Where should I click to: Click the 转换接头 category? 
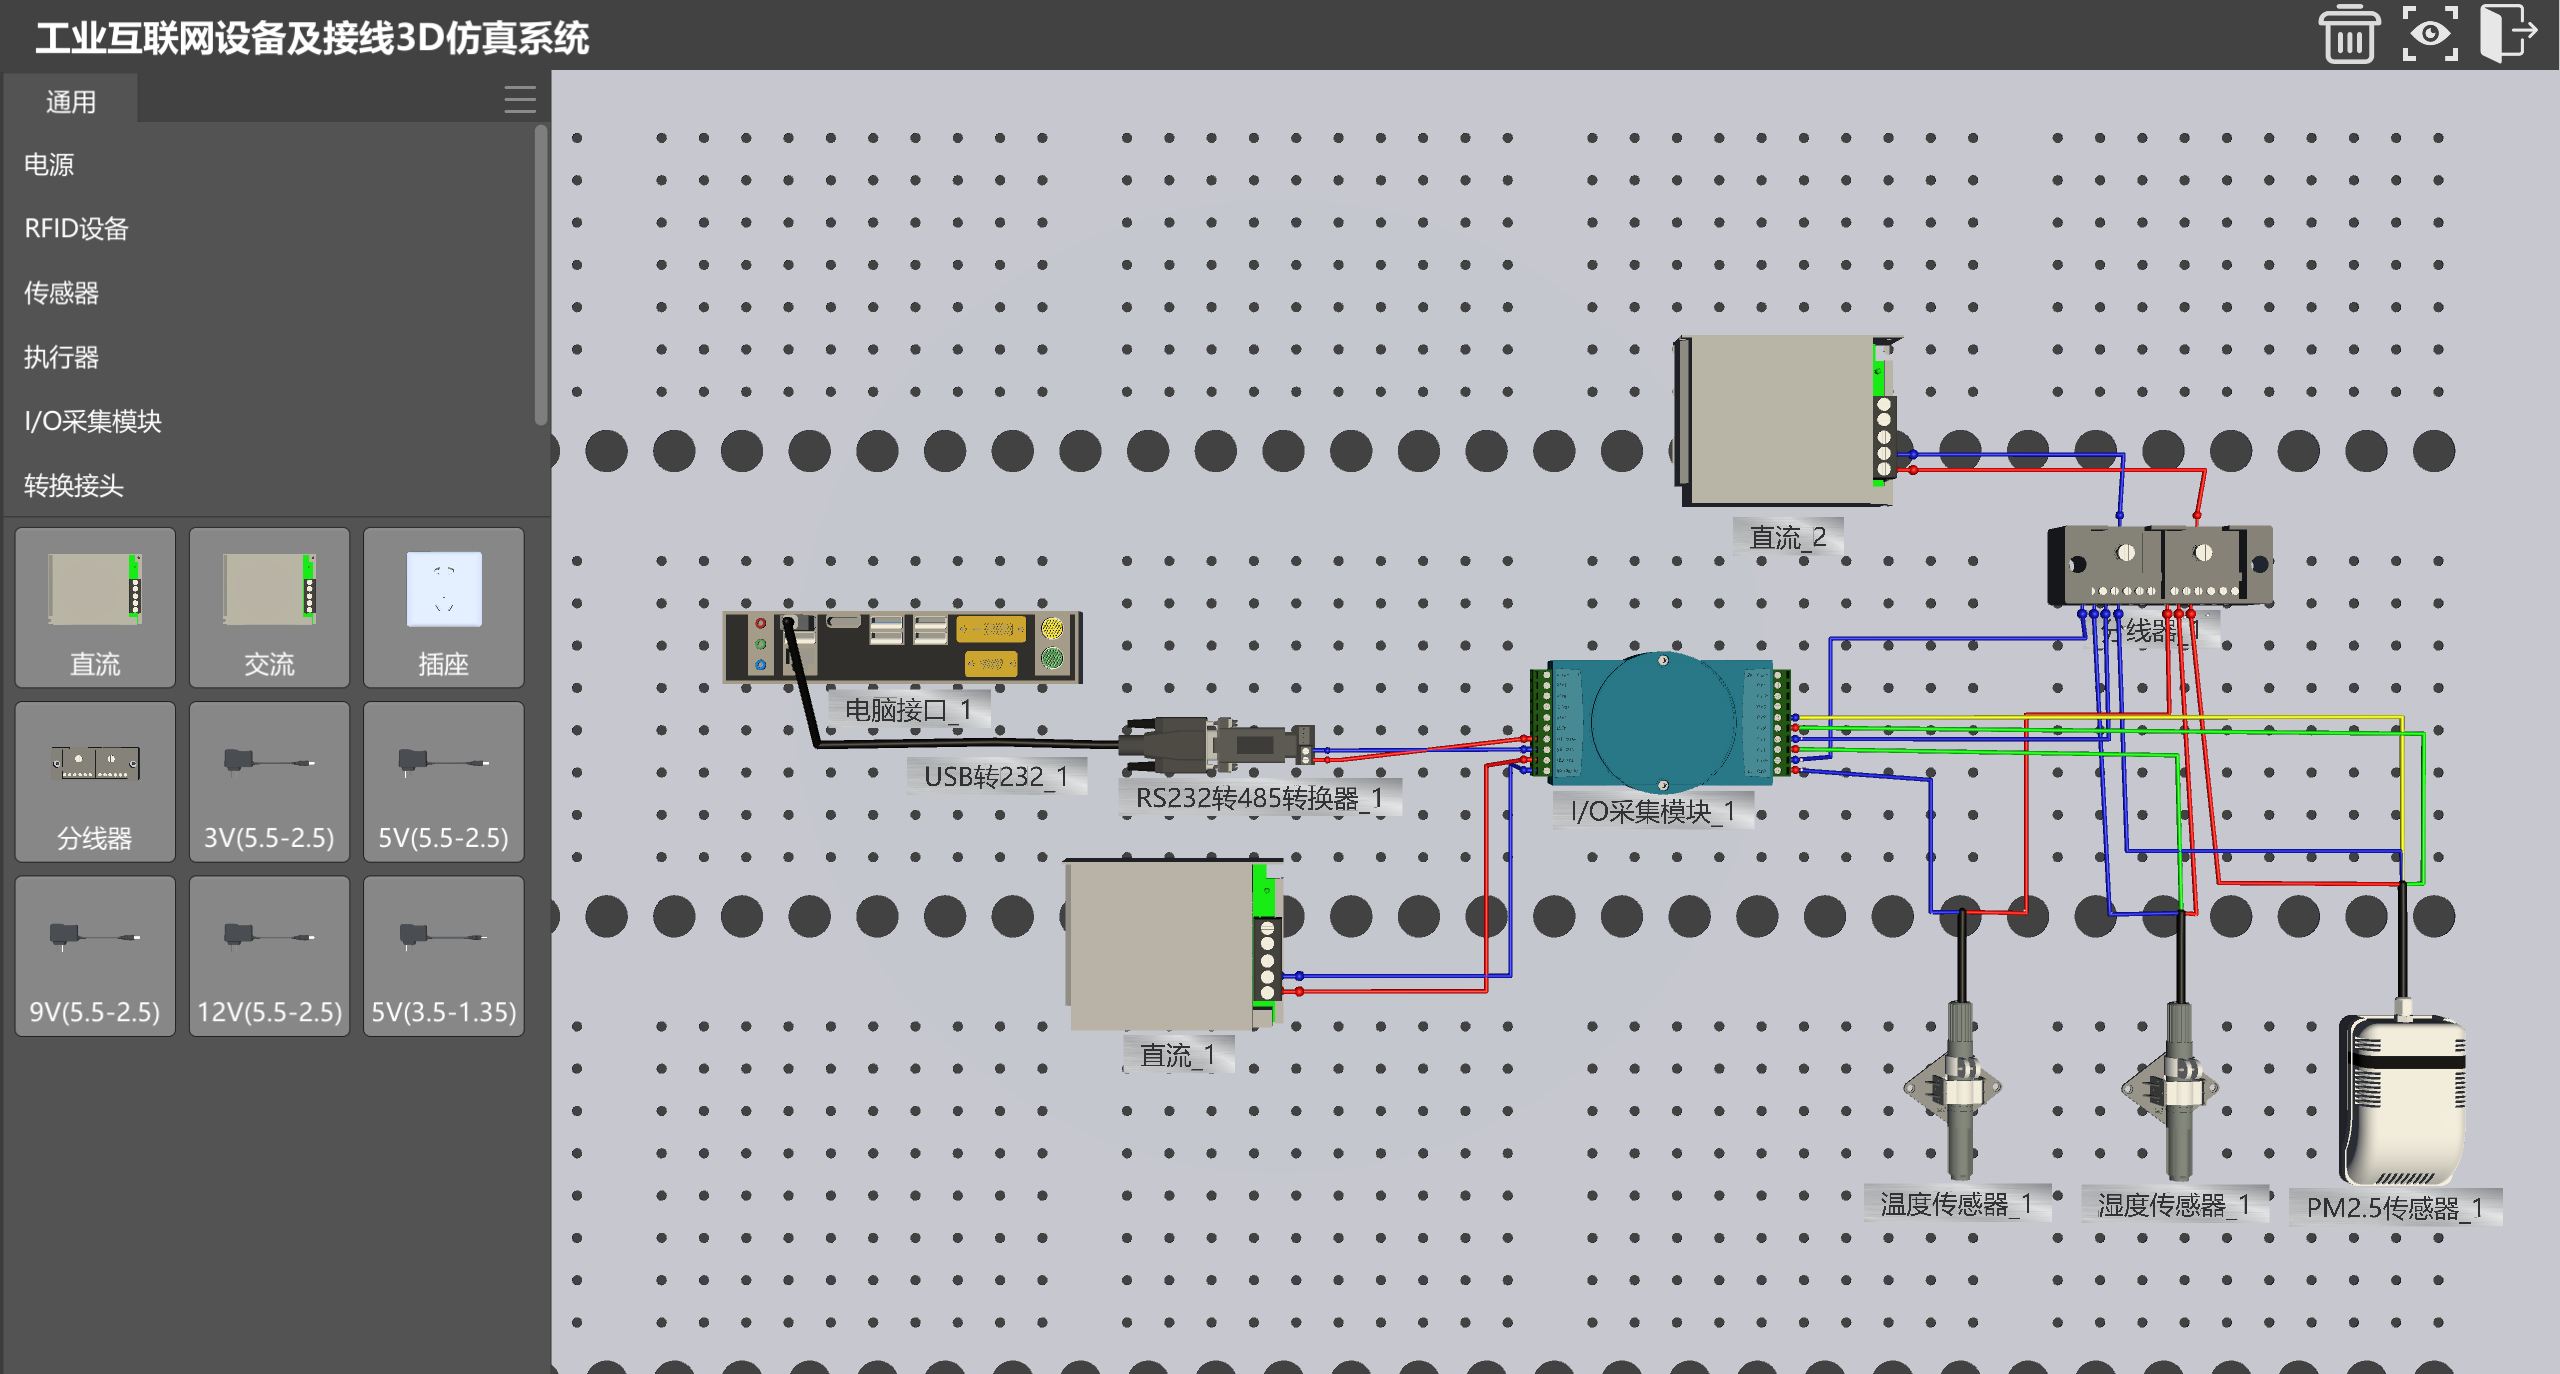click(73, 486)
